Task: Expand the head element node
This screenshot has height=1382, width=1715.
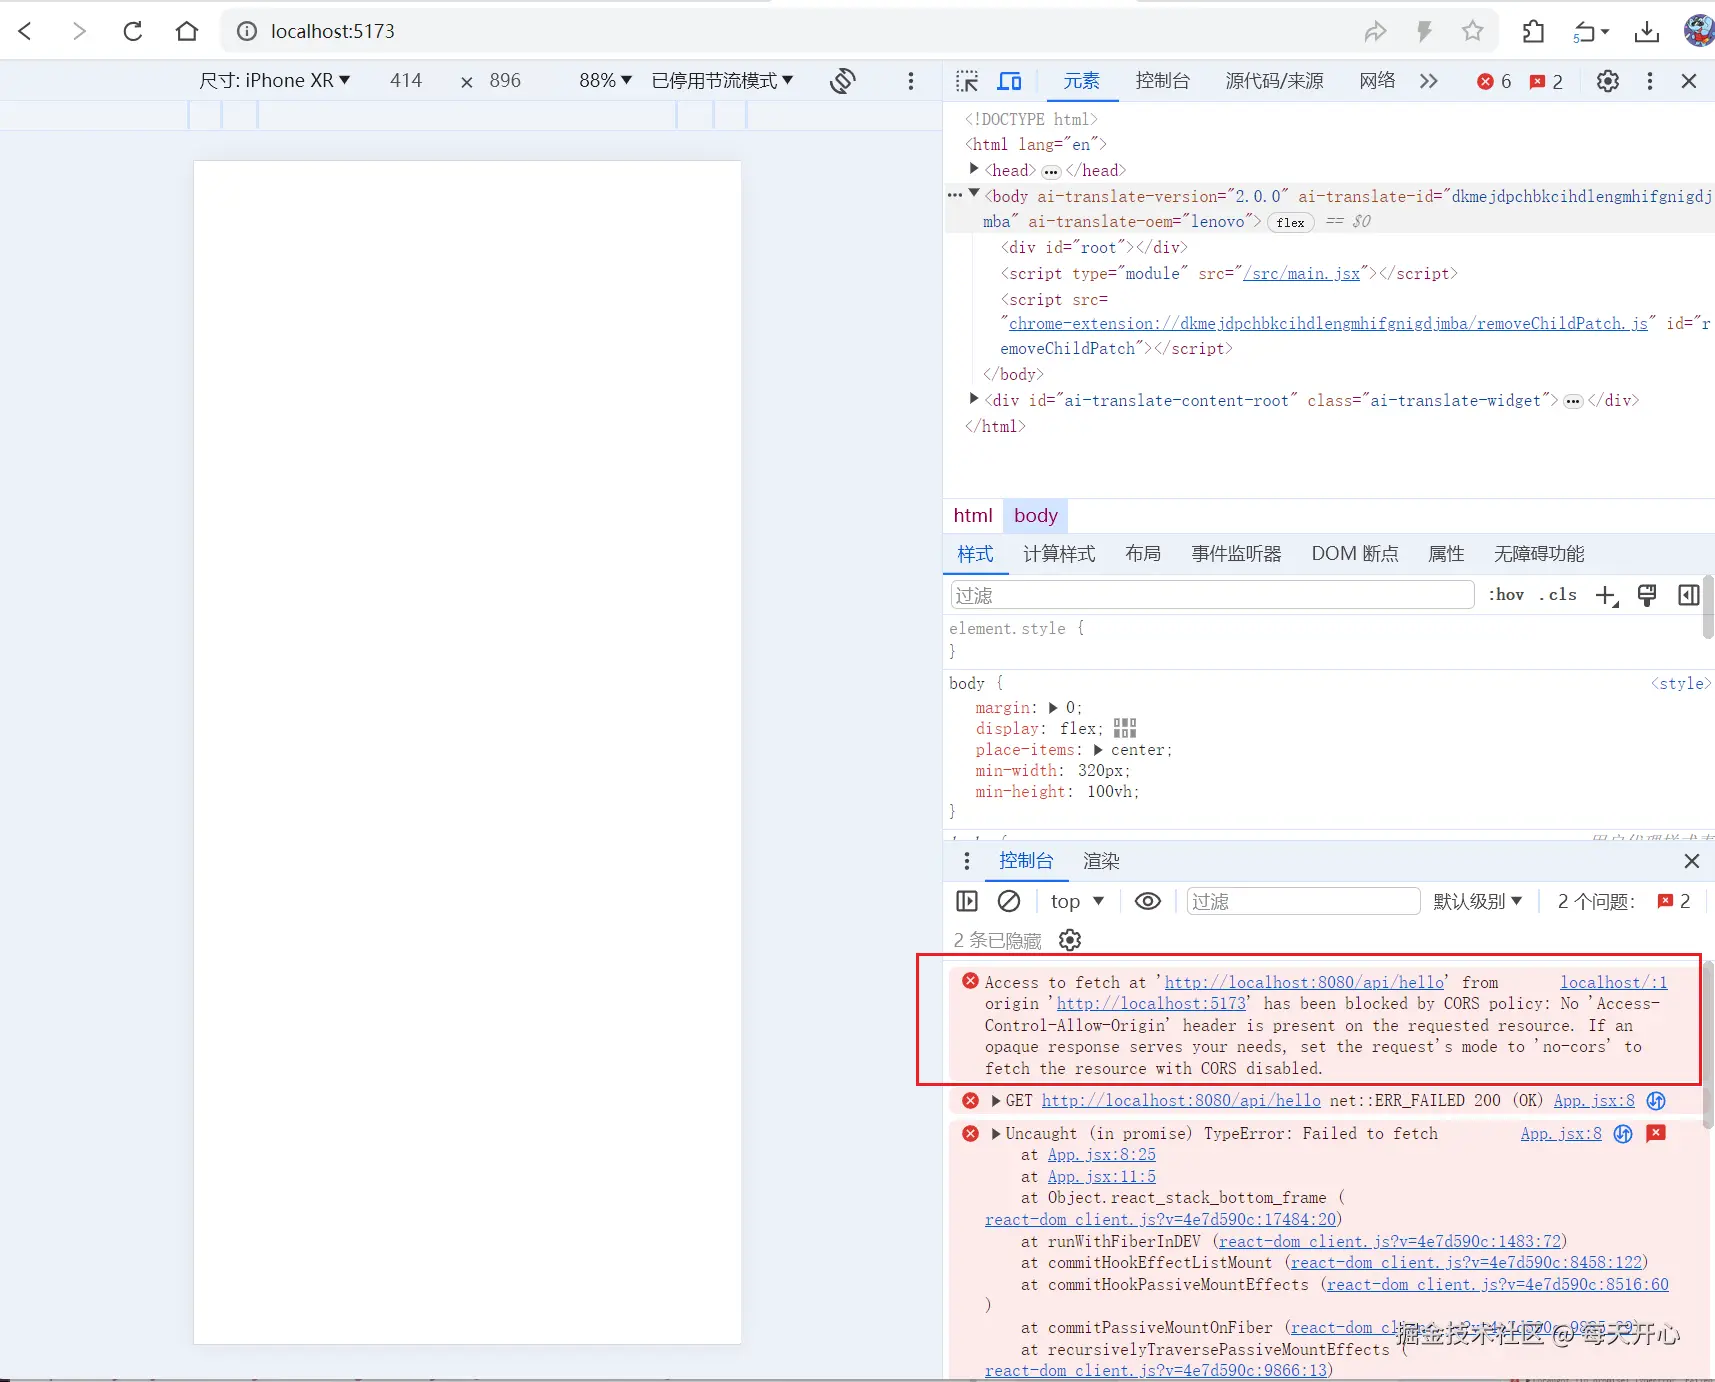Action: pyautogui.click(x=974, y=169)
